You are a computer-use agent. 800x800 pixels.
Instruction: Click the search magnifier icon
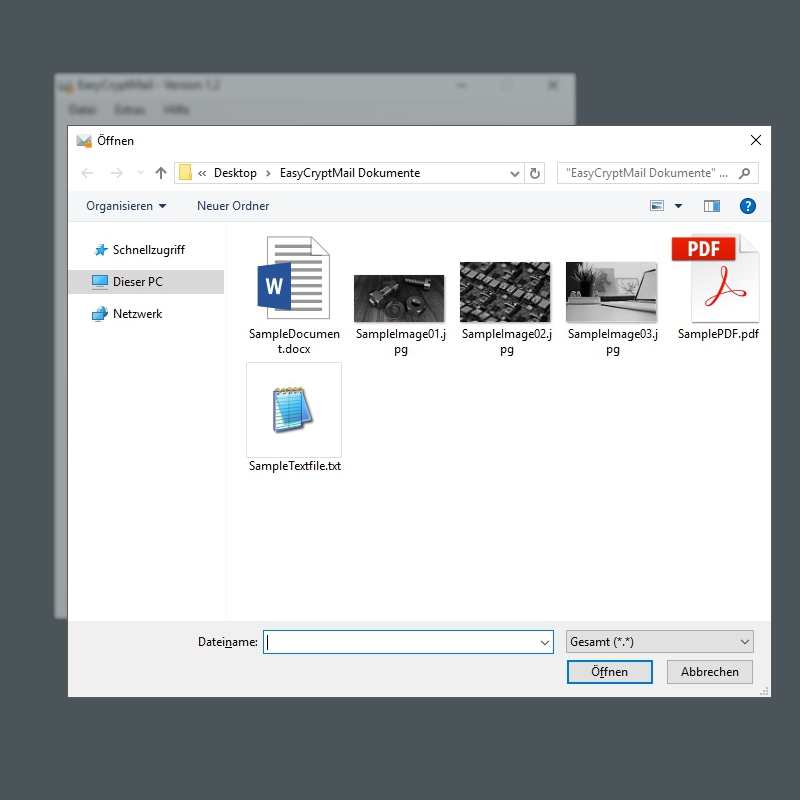[745, 173]
